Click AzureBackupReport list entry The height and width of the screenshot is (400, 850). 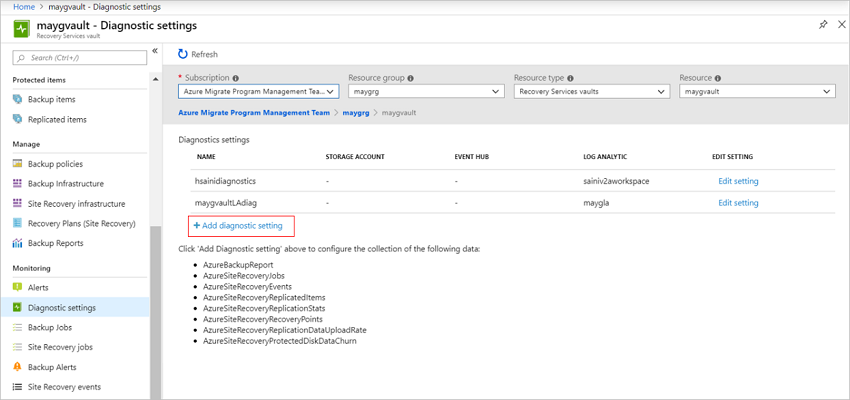point(238,266)
